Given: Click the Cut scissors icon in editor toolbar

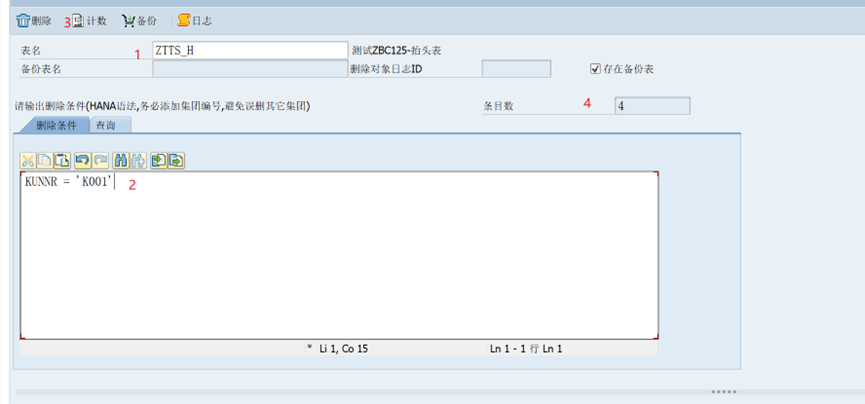Looking at the screenshot, I should click(x=28, y=161).
